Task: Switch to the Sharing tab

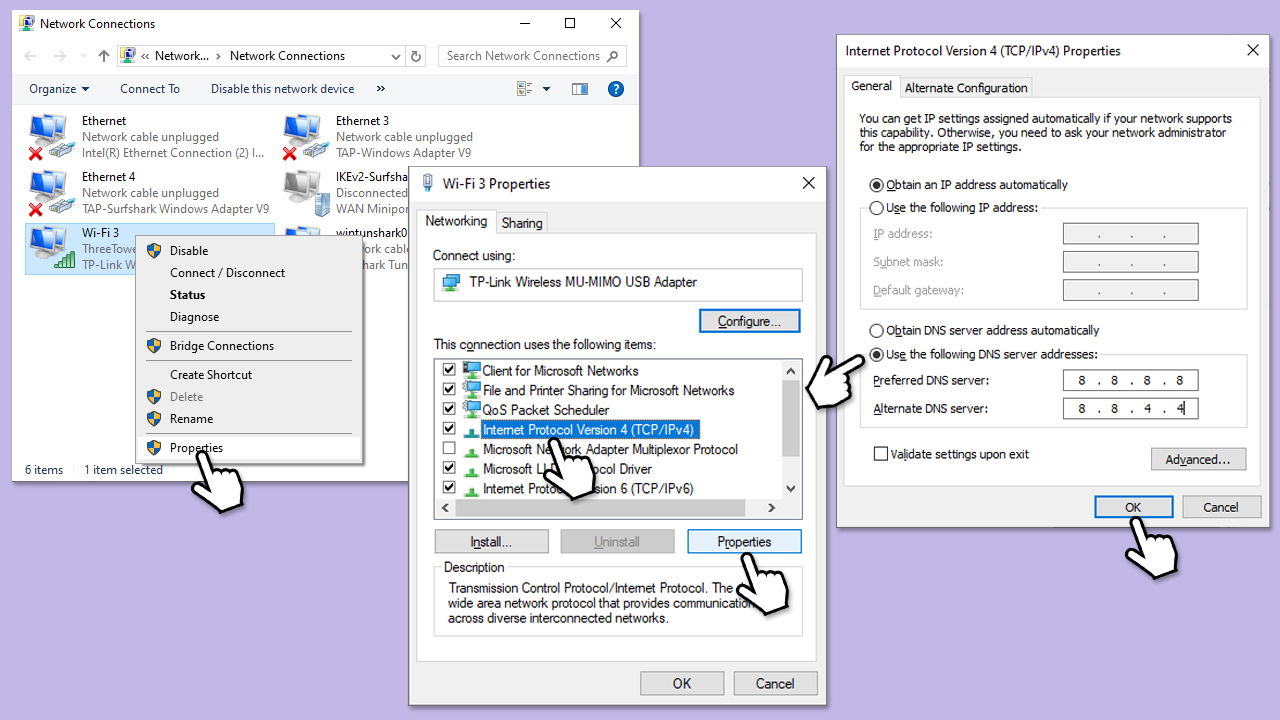Action: tap(522, 223)
